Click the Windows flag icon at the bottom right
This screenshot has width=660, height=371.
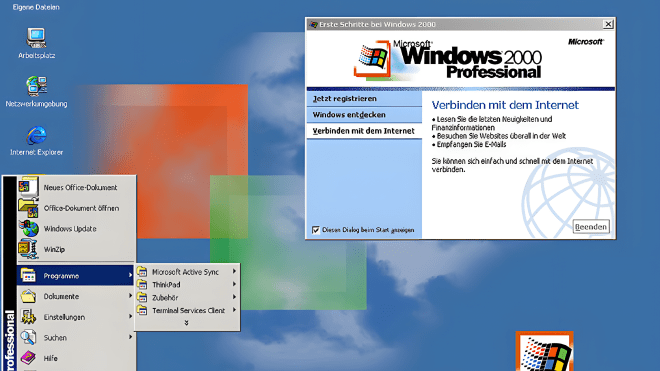point(544,351)
